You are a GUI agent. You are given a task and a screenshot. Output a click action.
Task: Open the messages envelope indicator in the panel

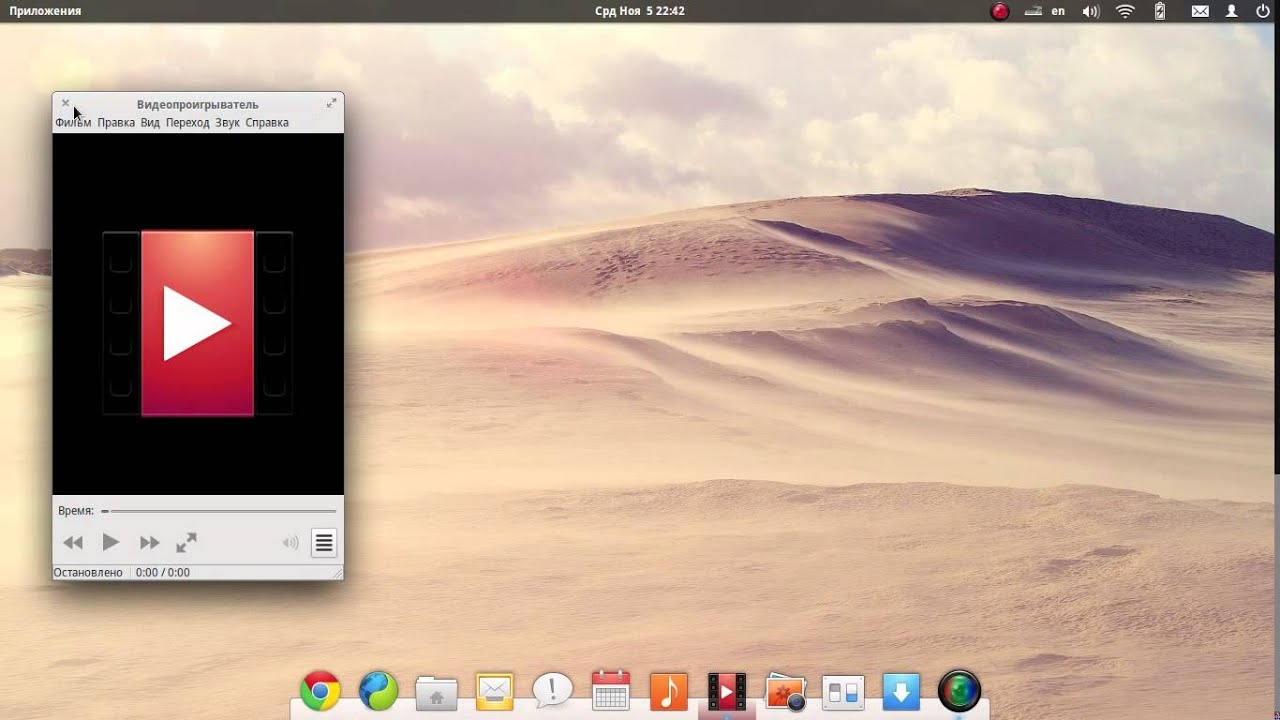[1200, 11]
